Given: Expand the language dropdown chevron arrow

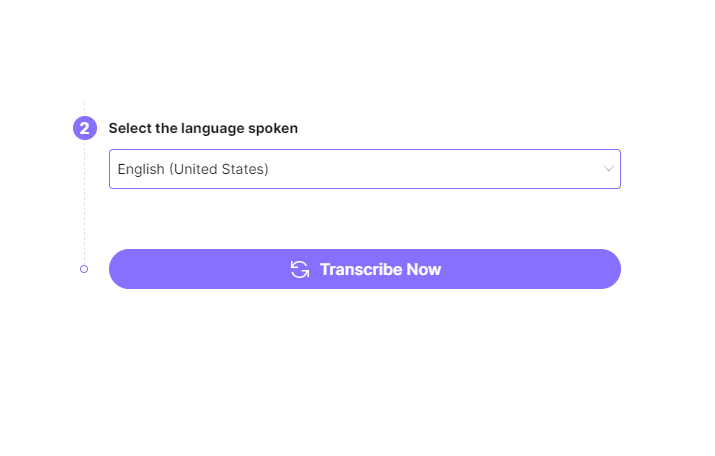Looking at the screenshot, I should pyautogui.click(x=608, y=169).
